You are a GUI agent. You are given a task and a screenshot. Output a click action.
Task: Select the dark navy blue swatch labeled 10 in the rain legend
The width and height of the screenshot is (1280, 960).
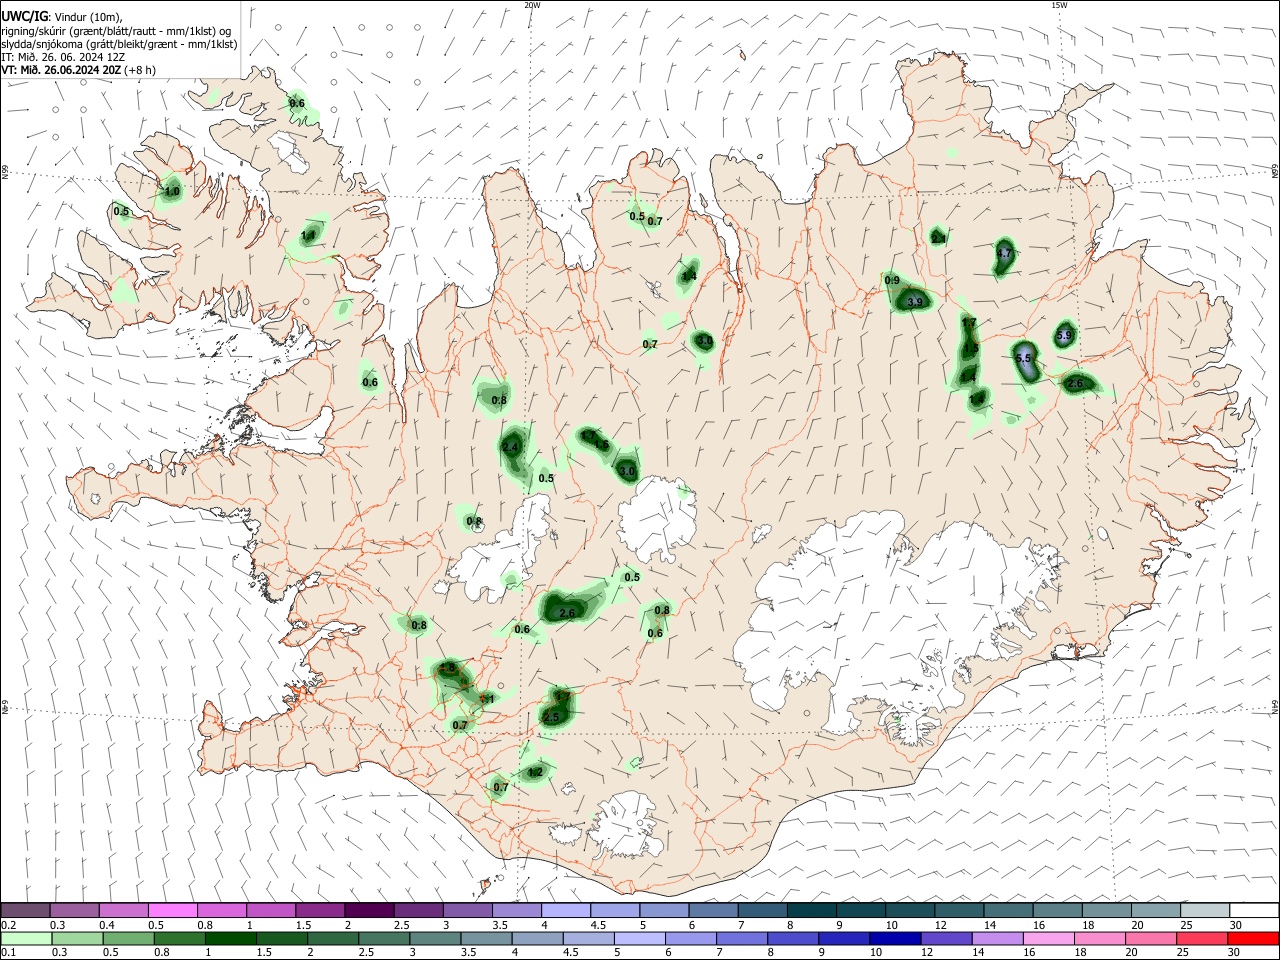pyautogui.click(x=894, y=938)
